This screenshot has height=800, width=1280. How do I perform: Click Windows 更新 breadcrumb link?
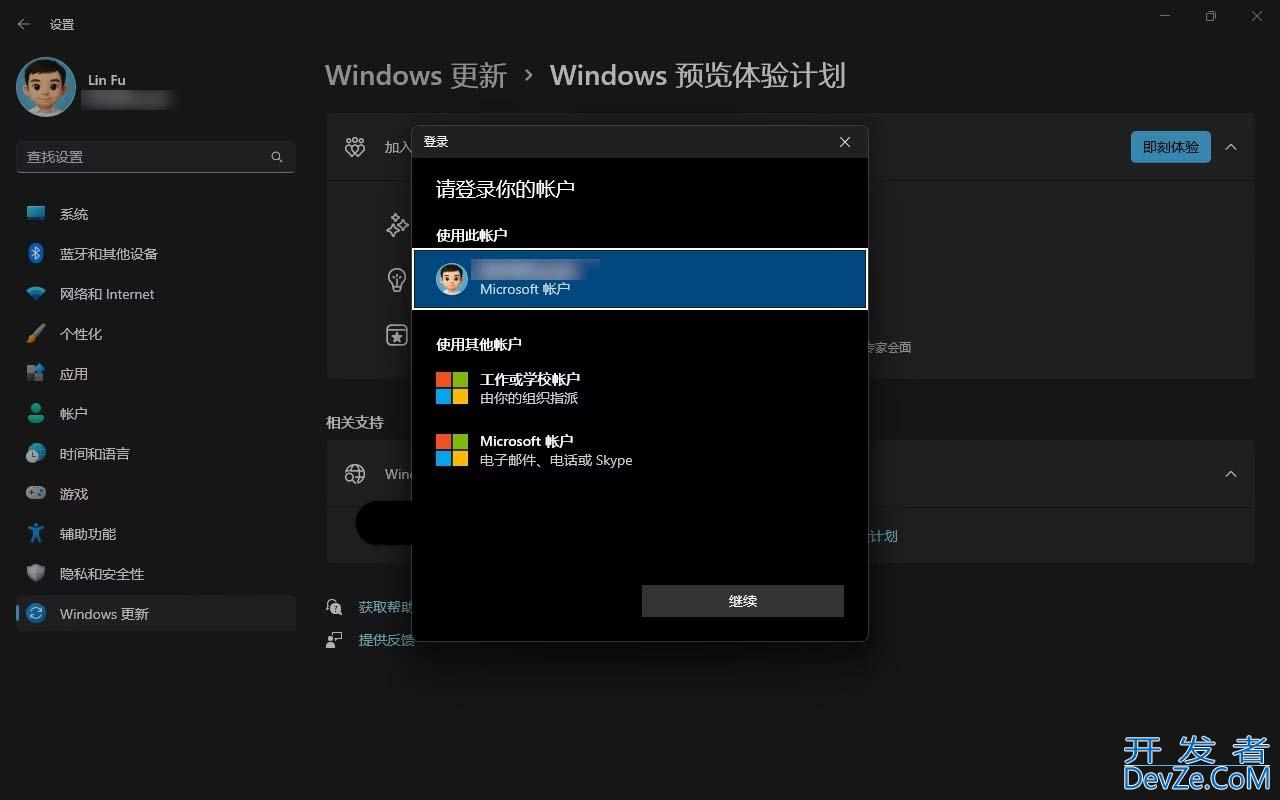coord(416,75)
